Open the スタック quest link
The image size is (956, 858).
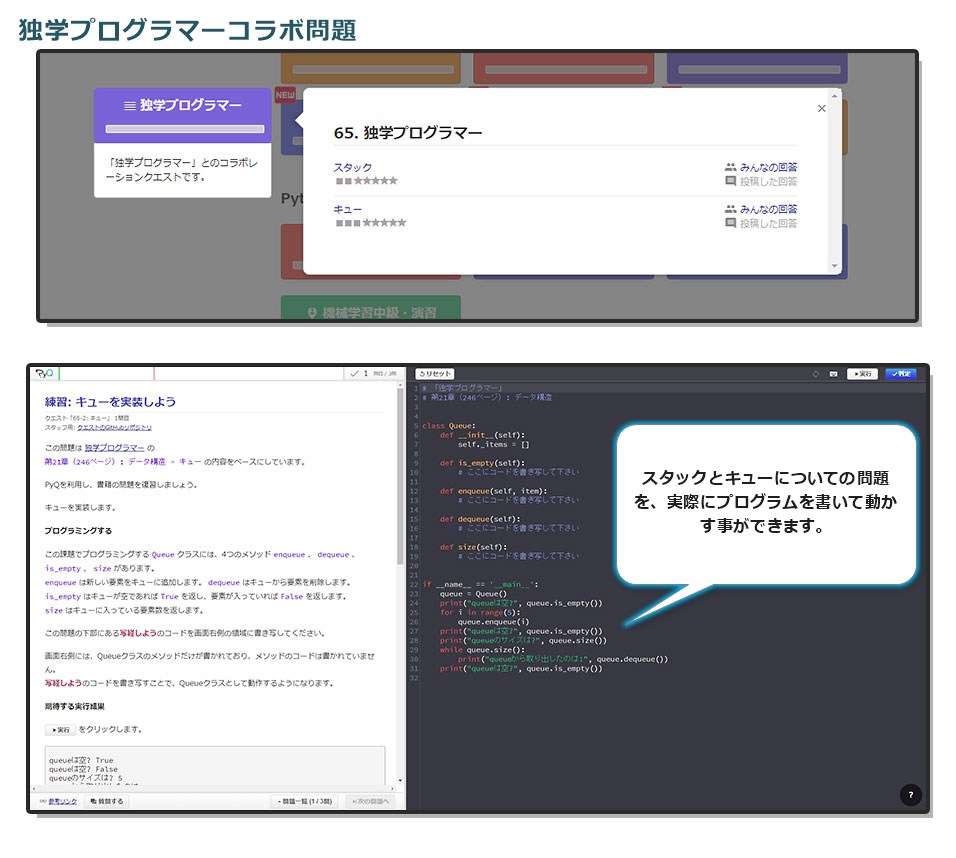tap(353, 168)
